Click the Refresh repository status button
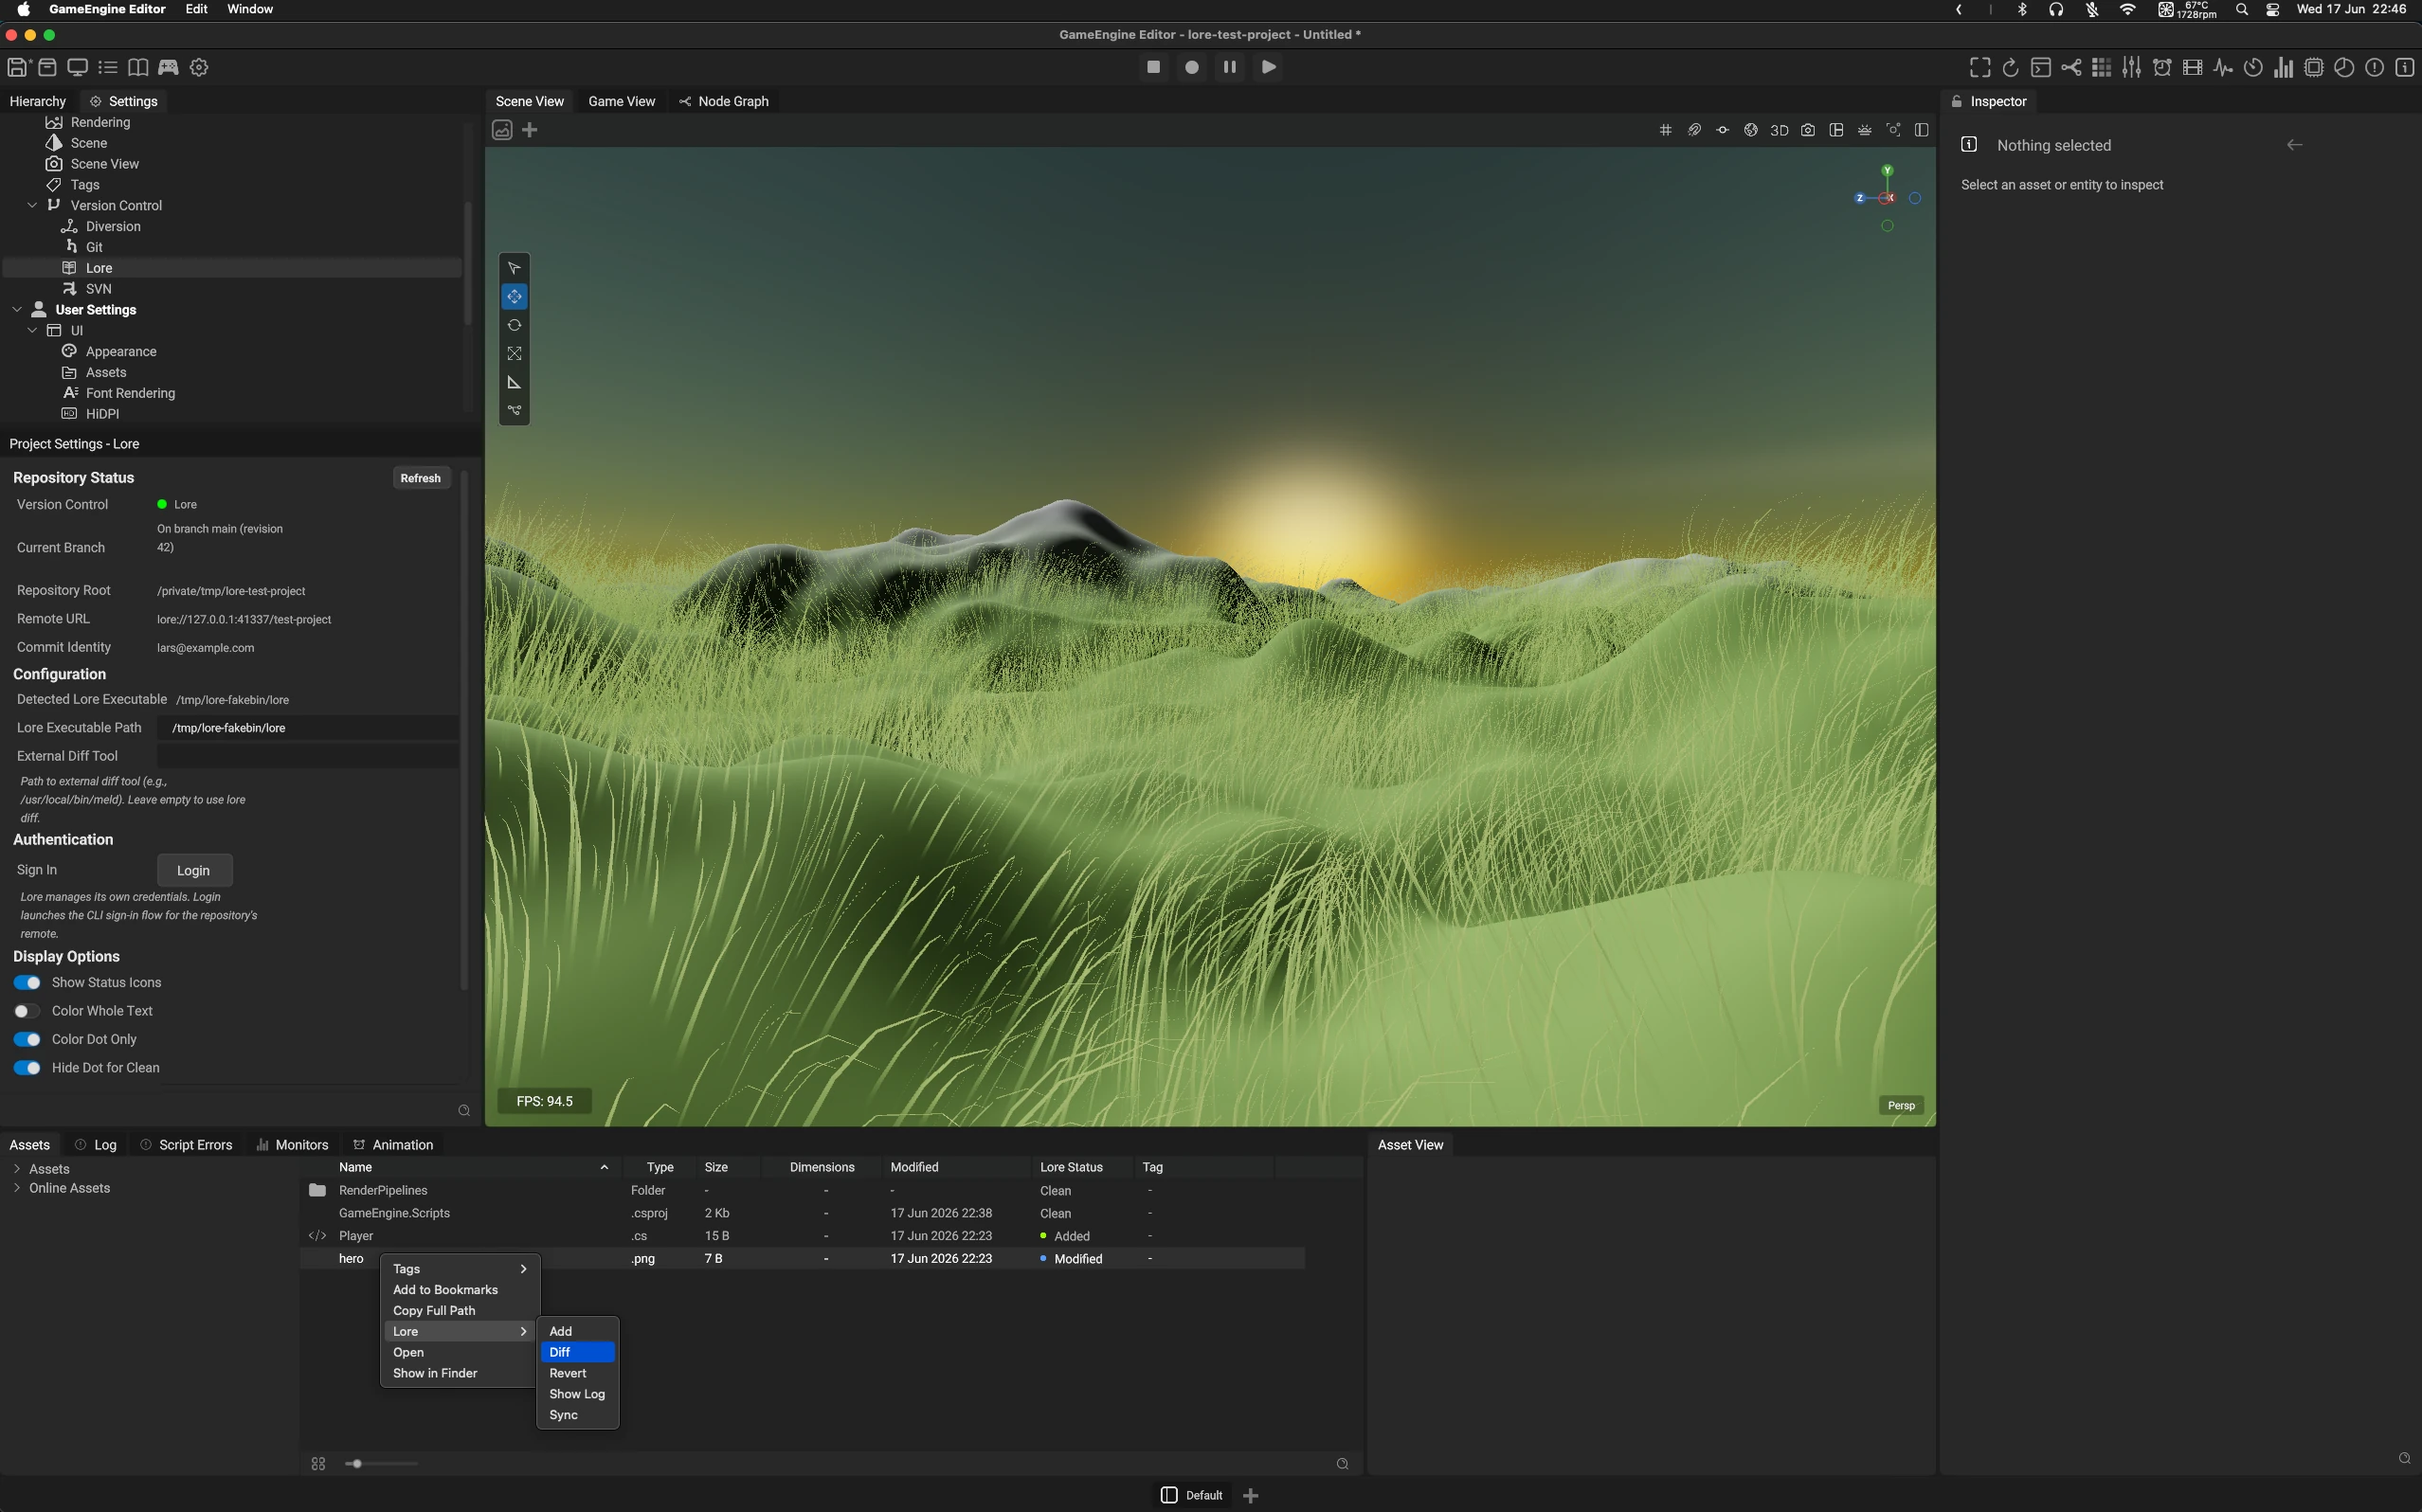This screenshot has height=1512, width=2422. 420,478
